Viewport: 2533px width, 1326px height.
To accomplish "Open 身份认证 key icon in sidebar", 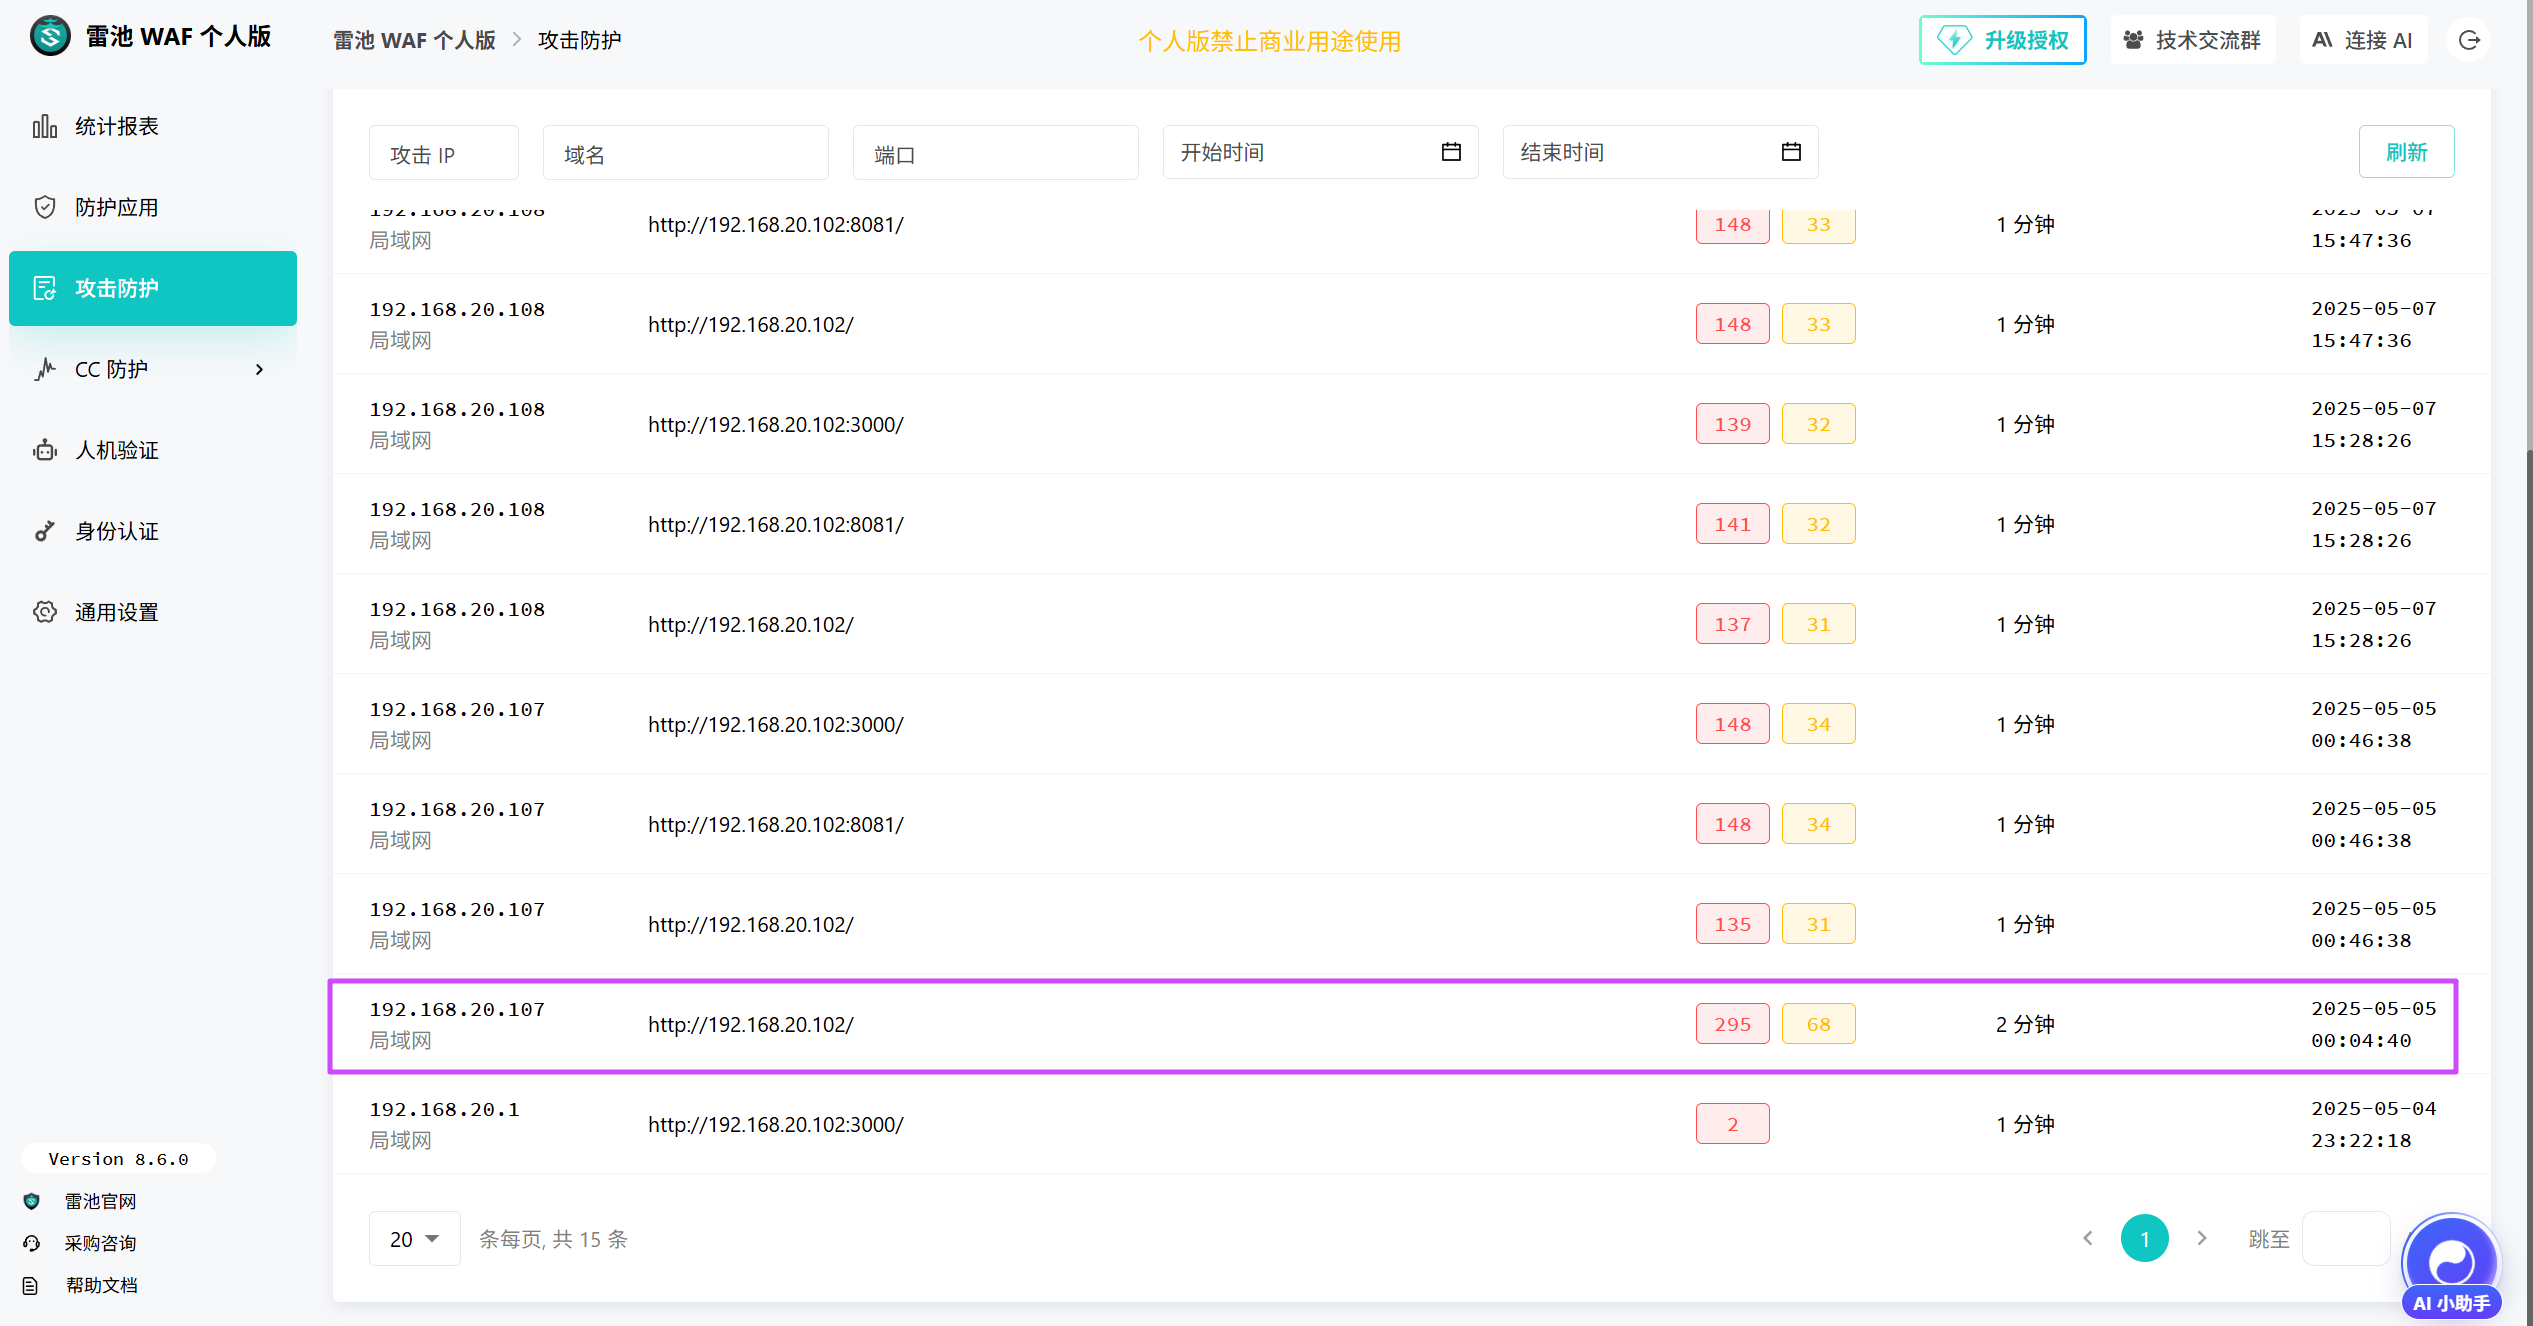I will [x=45, y=531].
